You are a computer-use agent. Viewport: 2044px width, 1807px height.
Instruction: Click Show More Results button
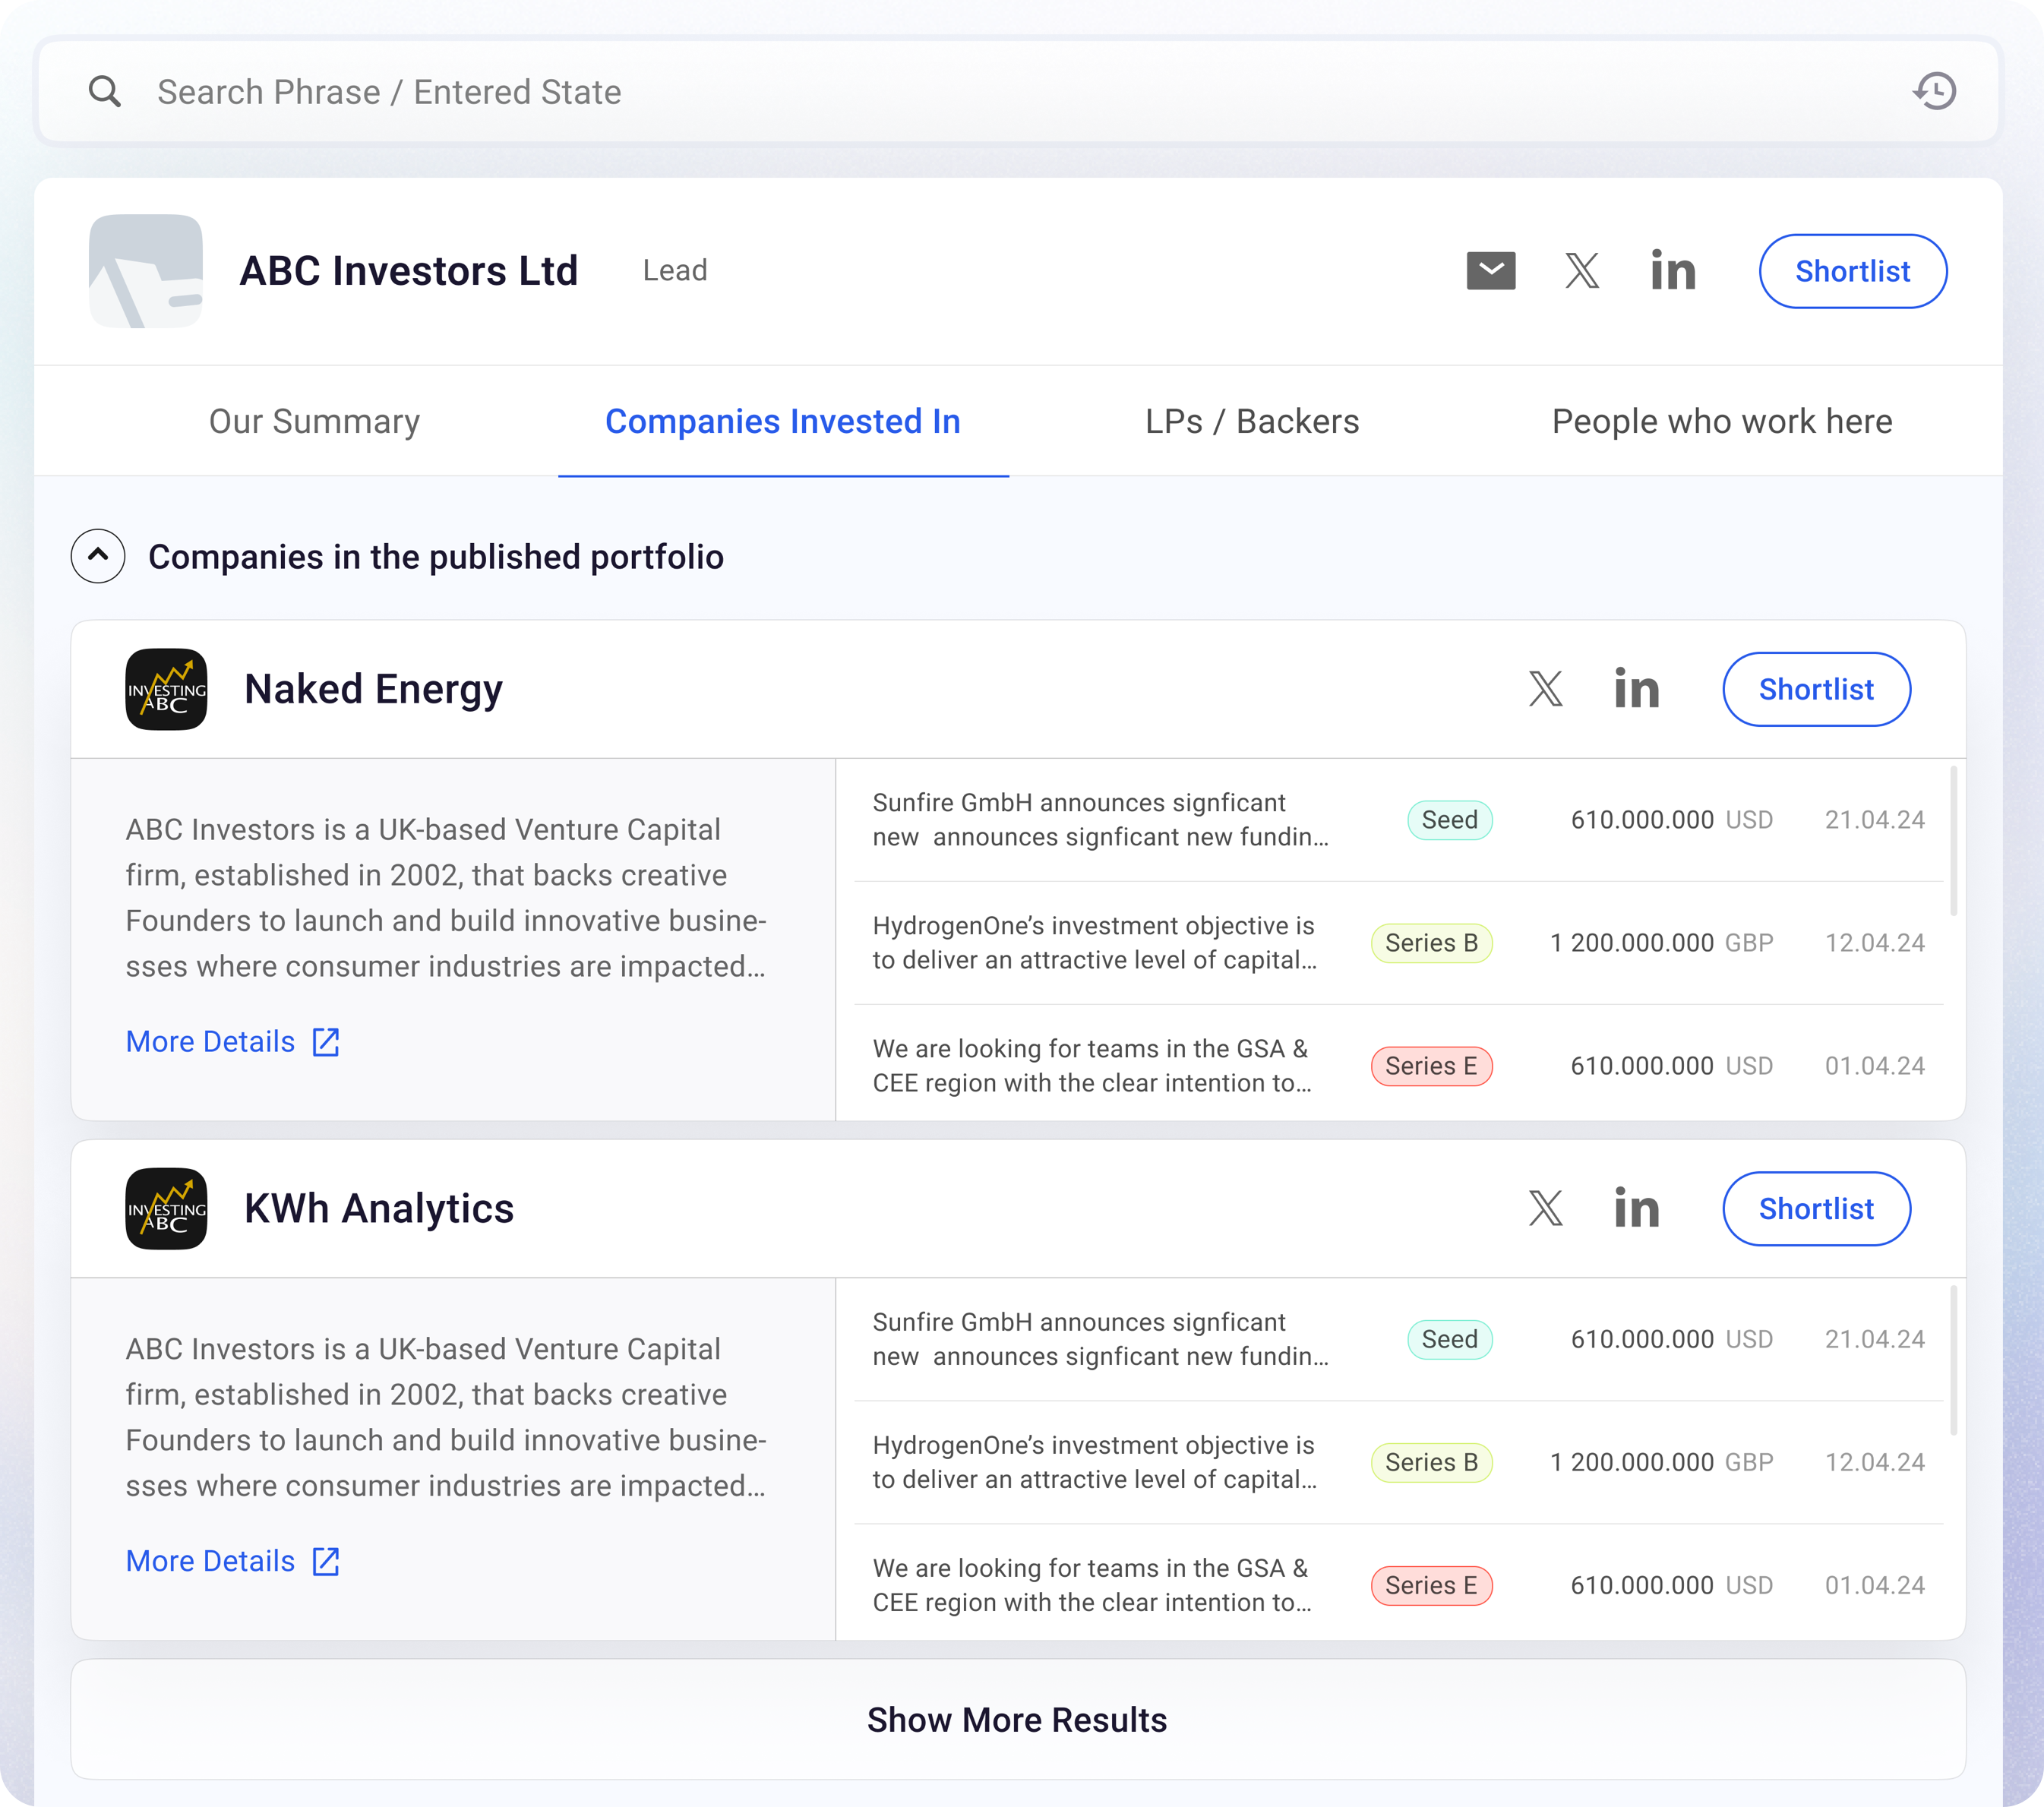point(1018,1719)
